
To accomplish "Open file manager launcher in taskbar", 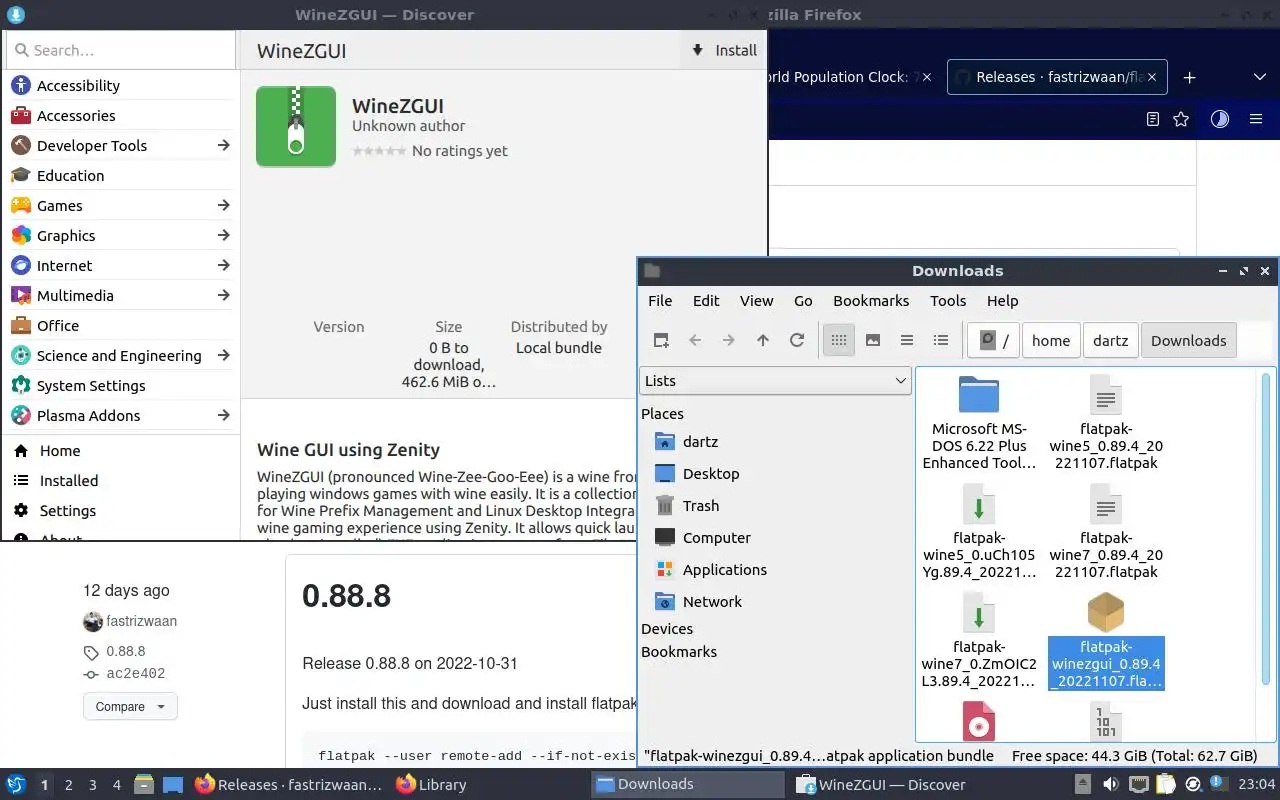I will [143, 785].
